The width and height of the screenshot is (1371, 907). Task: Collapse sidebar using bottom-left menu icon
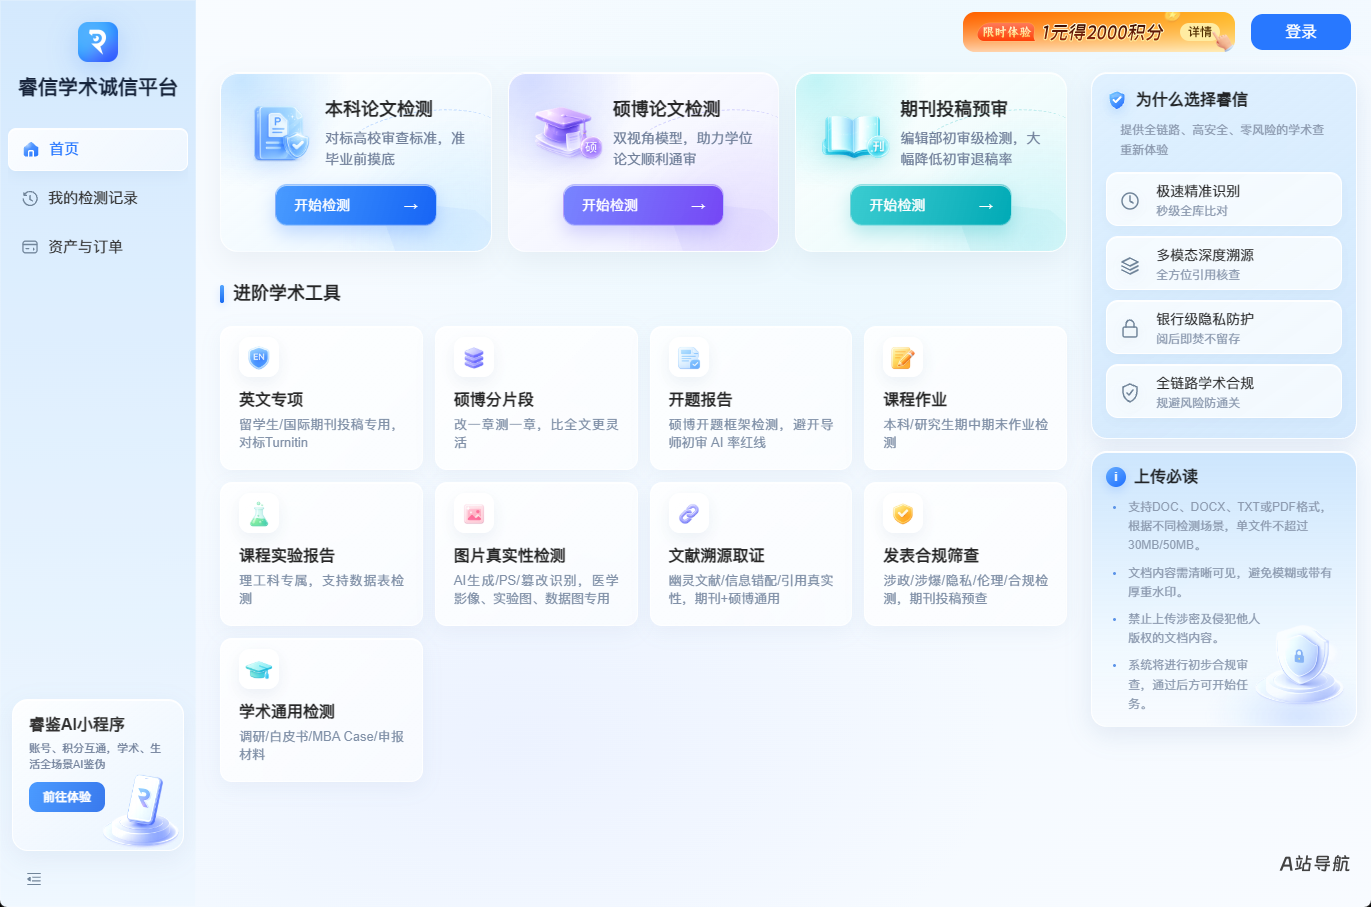[34, 879]
